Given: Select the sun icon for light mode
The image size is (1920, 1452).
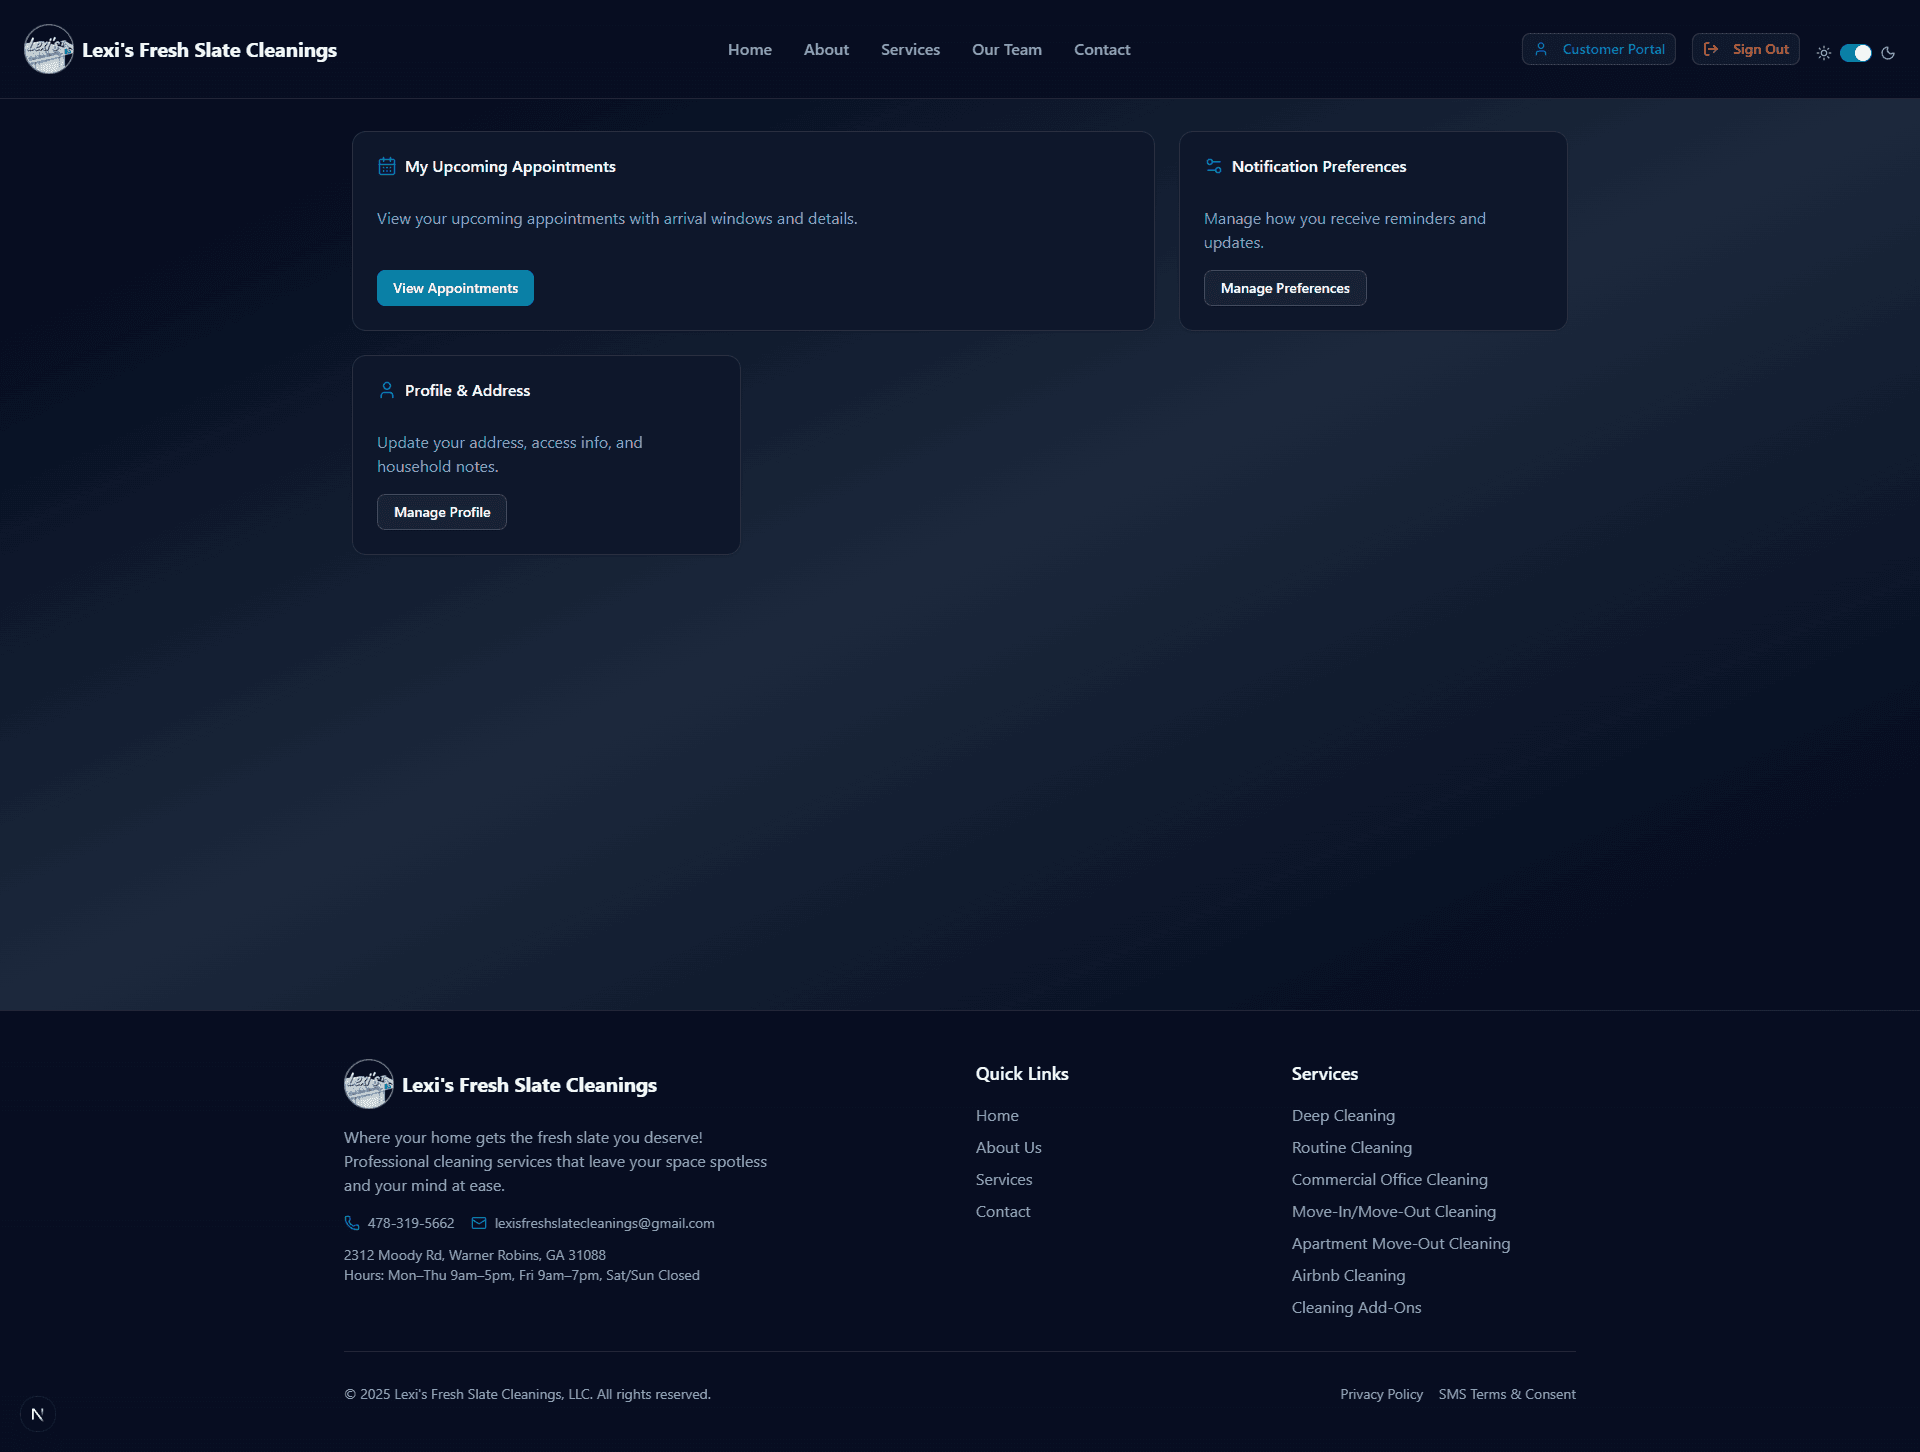Looking at the screenshot, I should [1823, 53].
